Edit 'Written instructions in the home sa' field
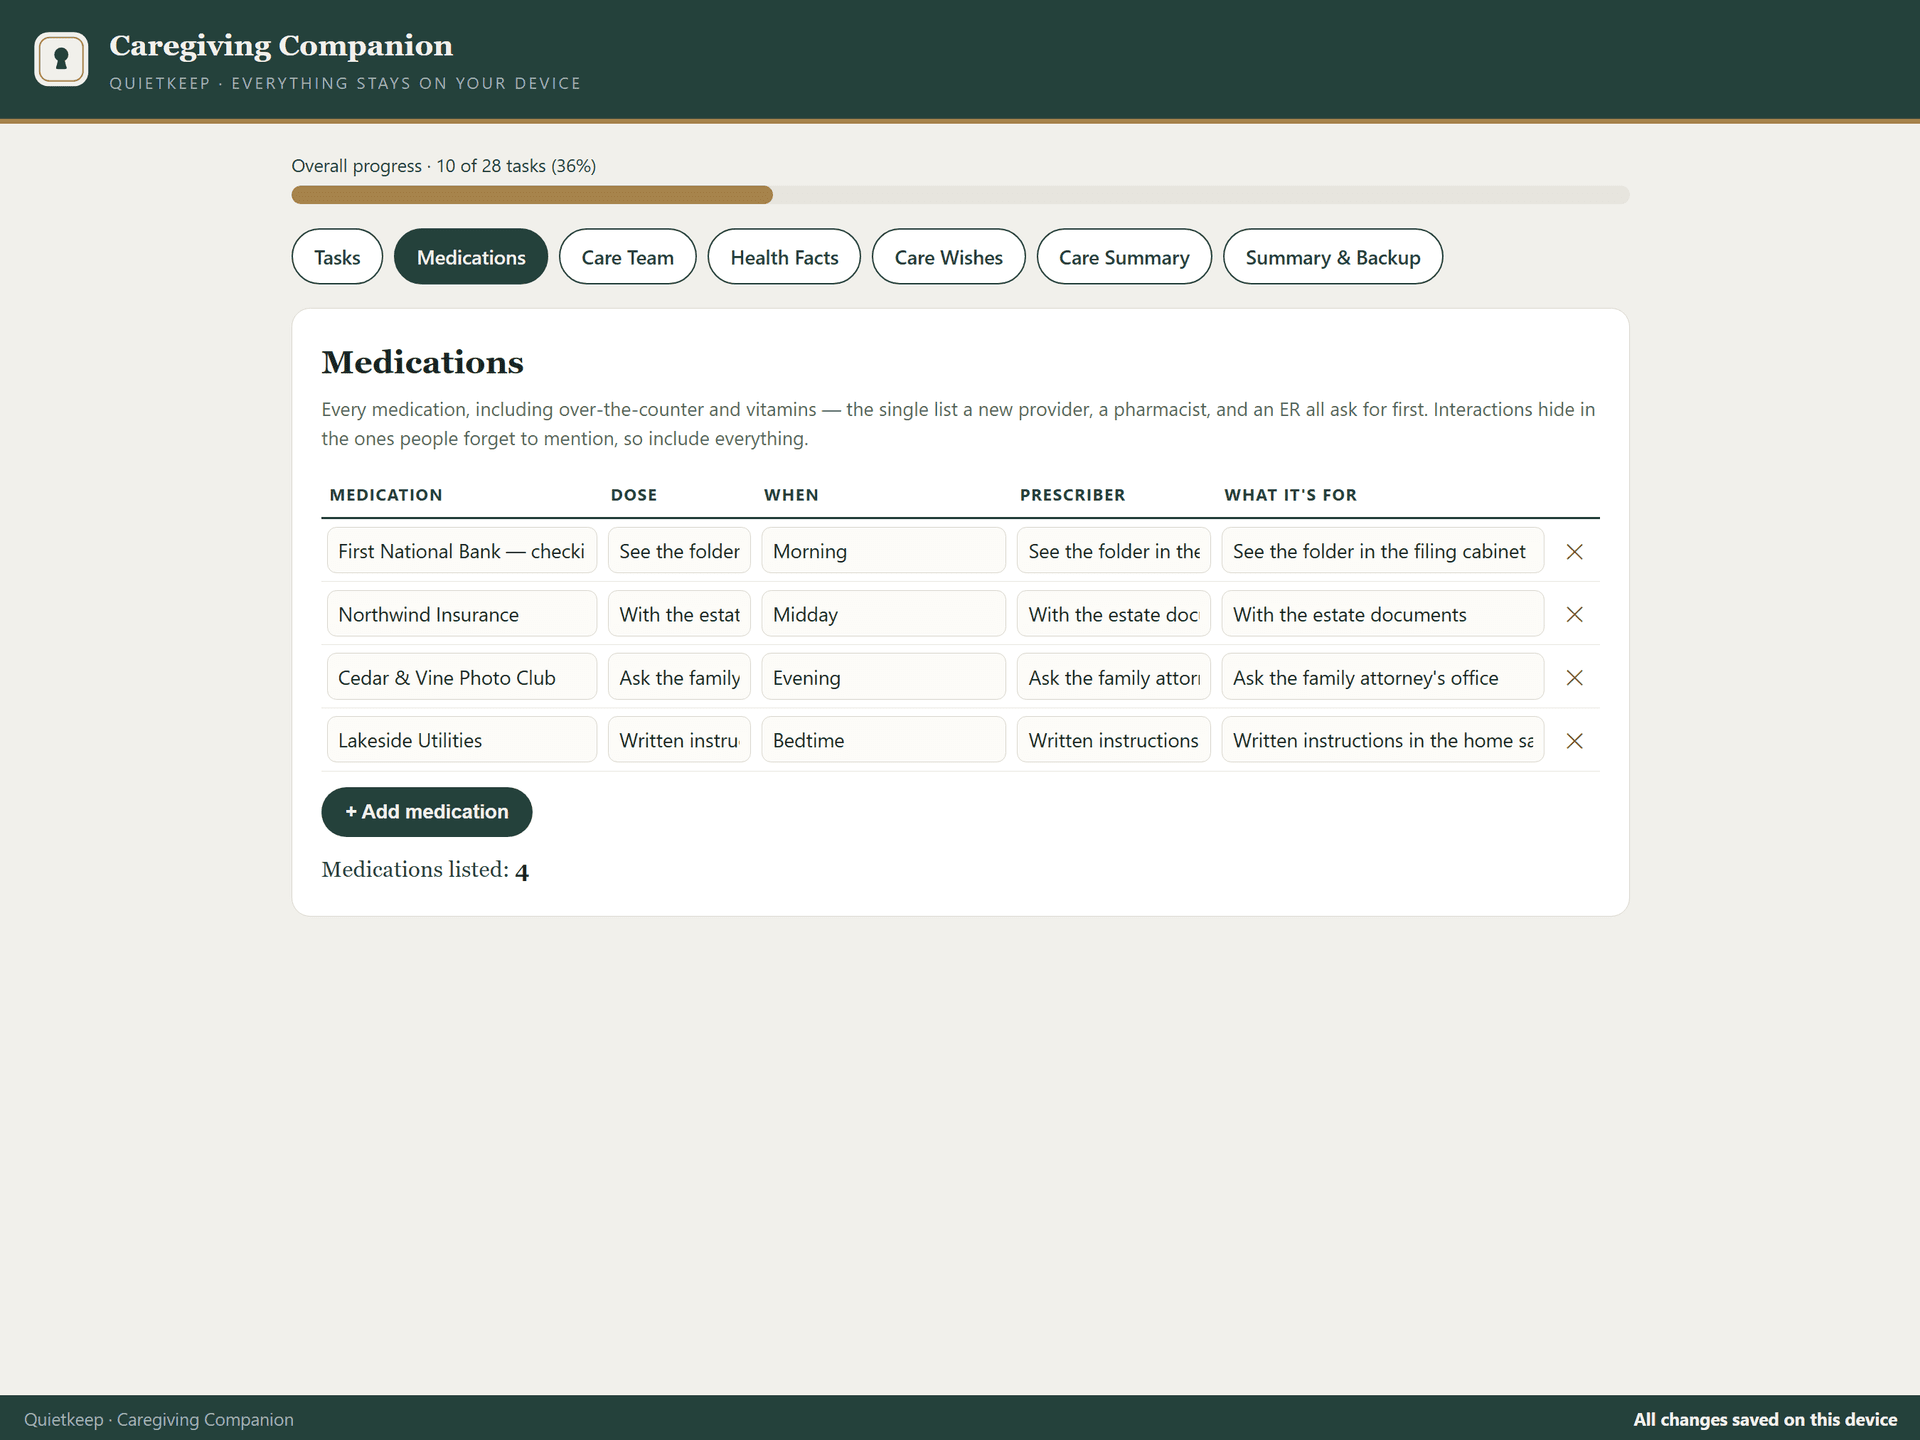This screenshot has width=1920, height=1440. pos(1383,740)
